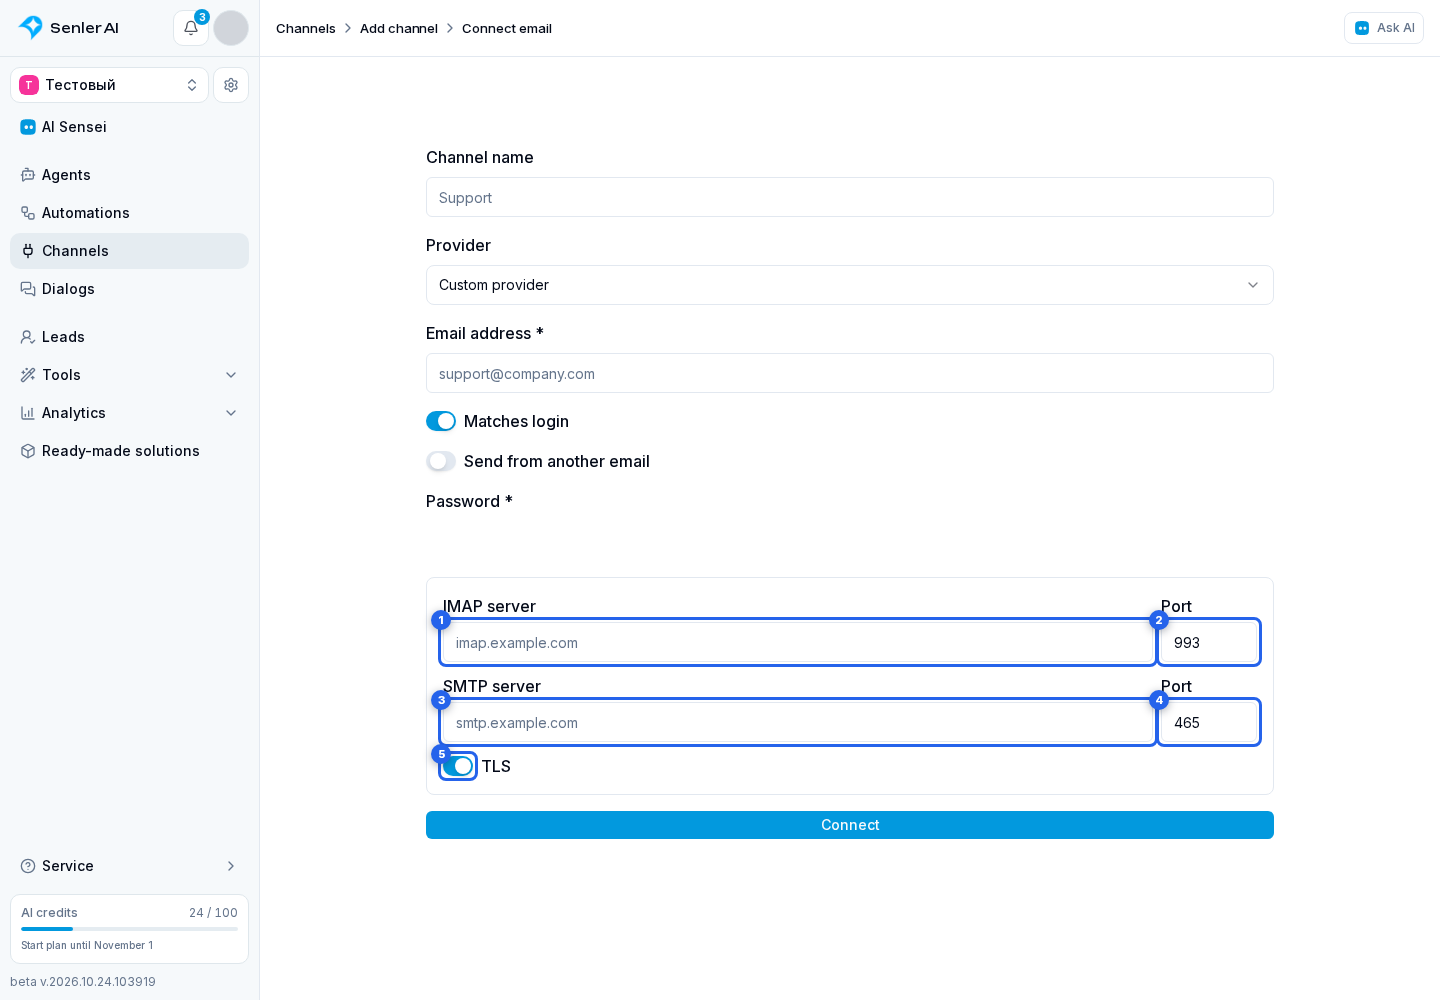
Task: Open workspace settings gear
Action: [x=231, y=85]
